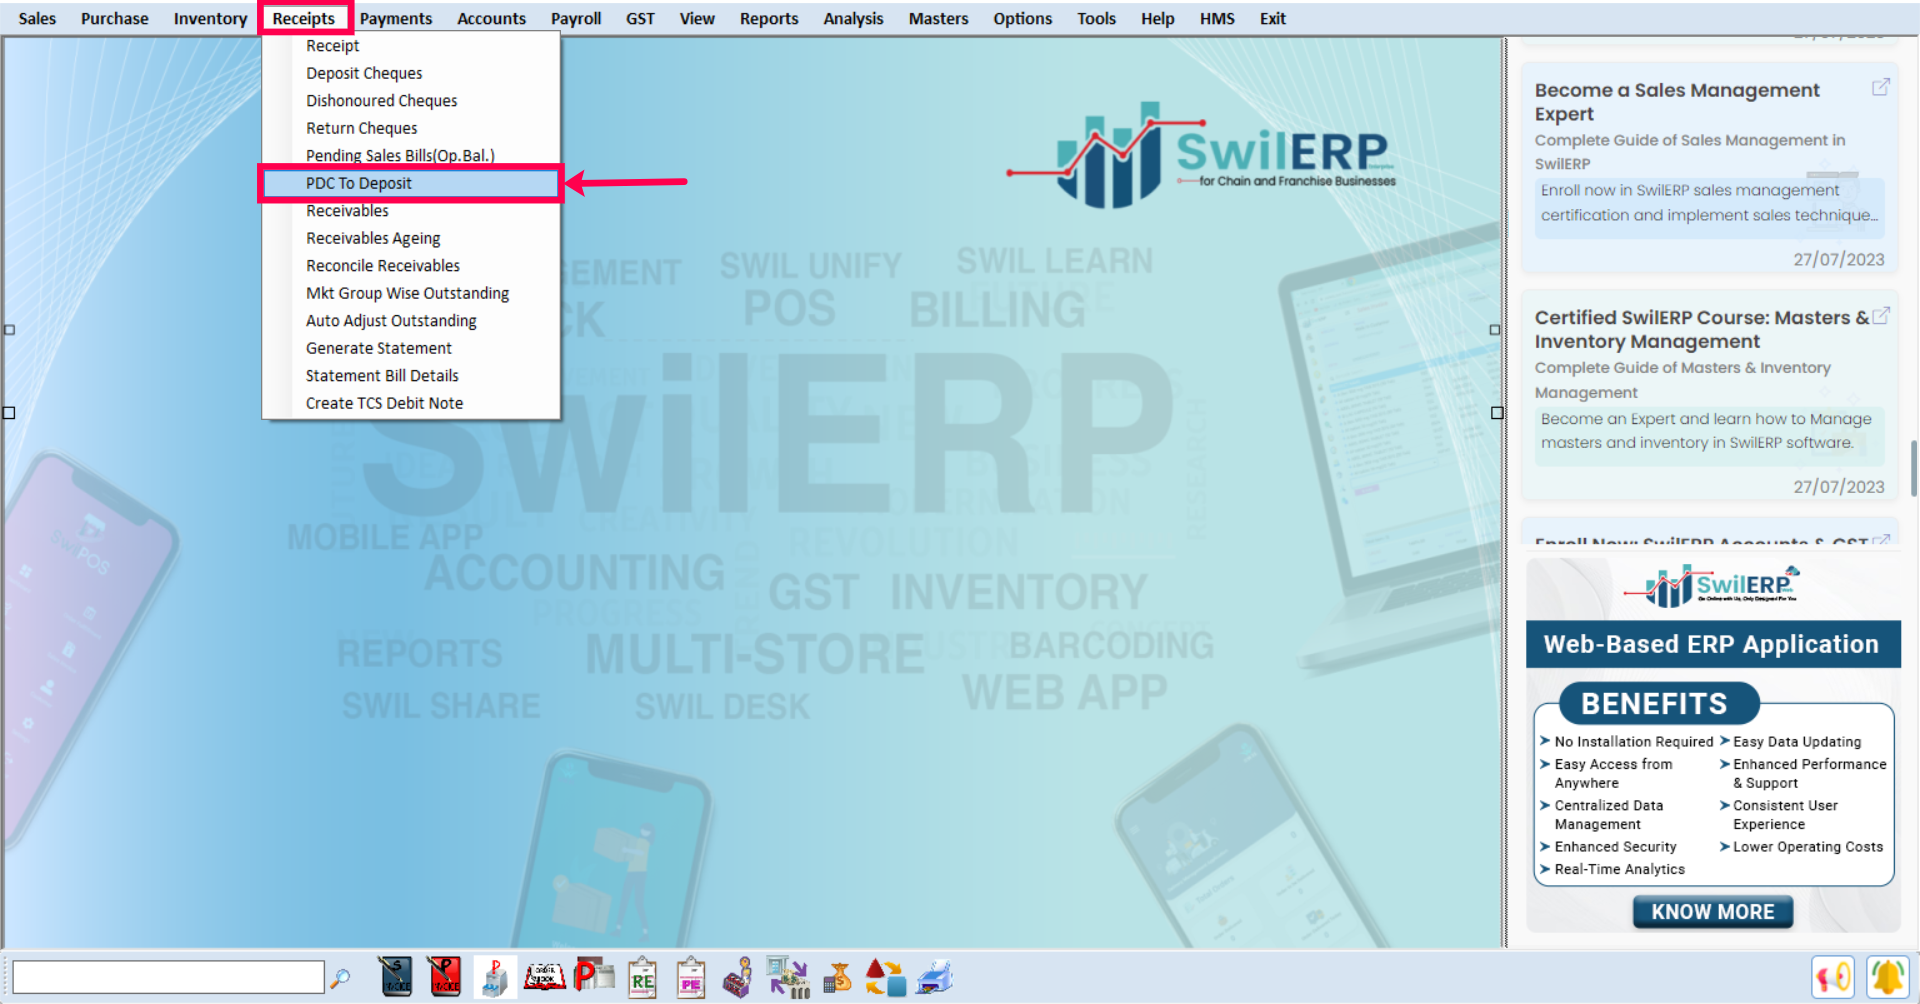Click the shapes conversion arrows icon
1920x1004 pixels.
coord(885,977)
